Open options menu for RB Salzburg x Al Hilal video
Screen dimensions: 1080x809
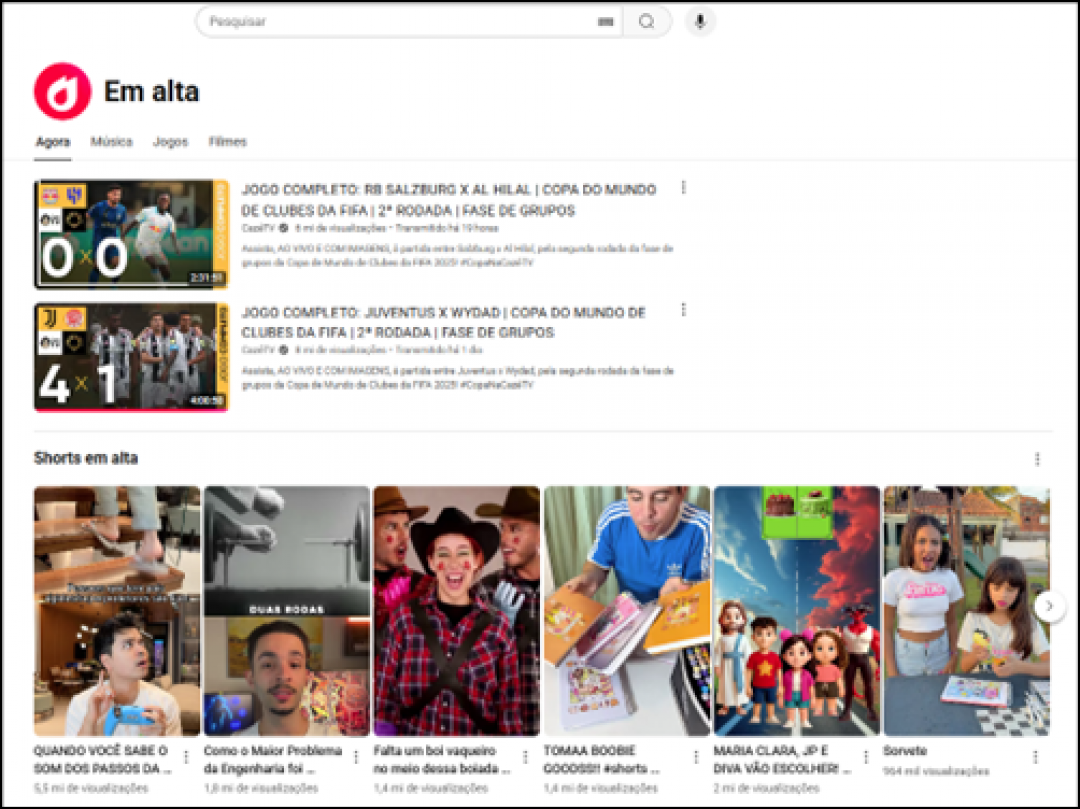(683, 188)
